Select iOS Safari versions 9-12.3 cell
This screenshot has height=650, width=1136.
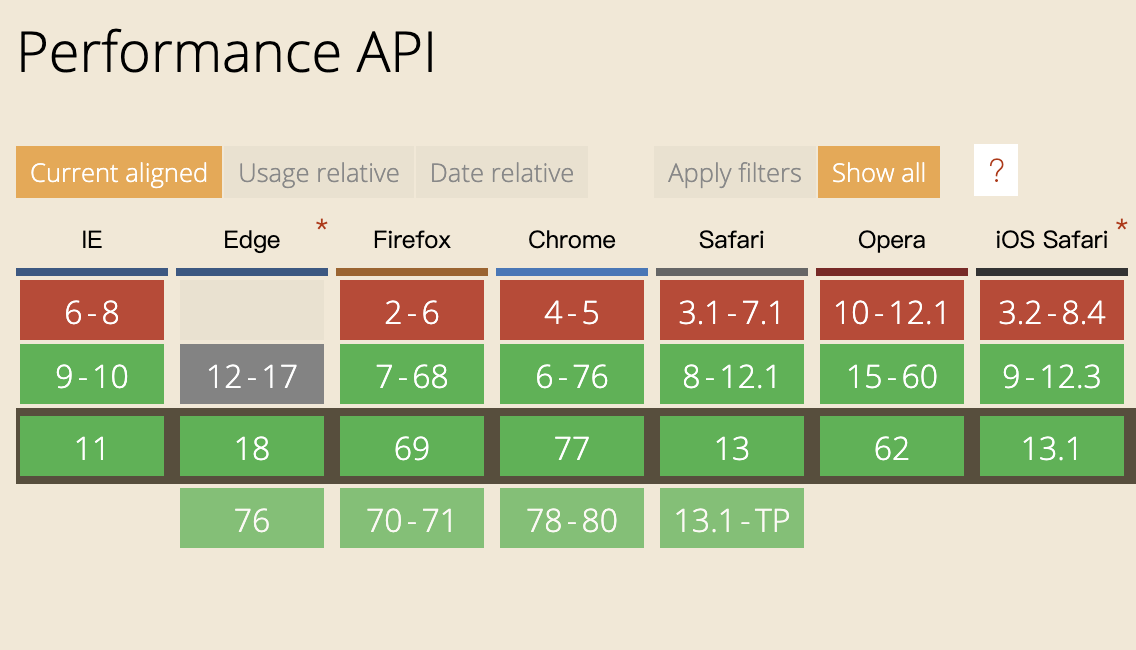tap(1052, 374)
